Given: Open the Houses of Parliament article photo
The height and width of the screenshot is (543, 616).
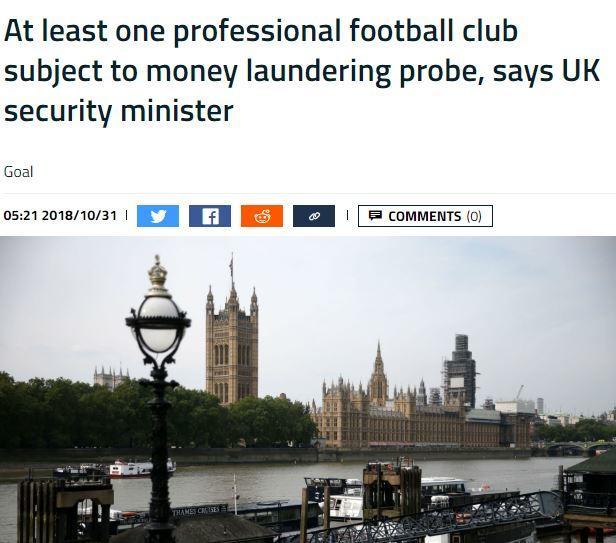Looking at the screenshot, I should point(308,389).
